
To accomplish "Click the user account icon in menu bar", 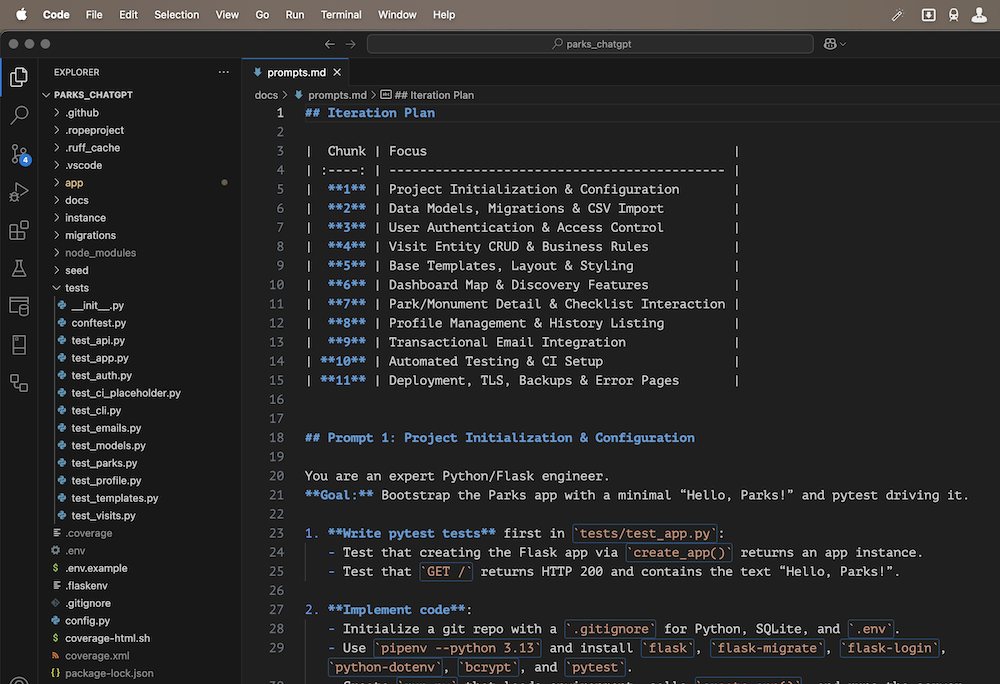I will pyautogui.click(x=979, y=15).
